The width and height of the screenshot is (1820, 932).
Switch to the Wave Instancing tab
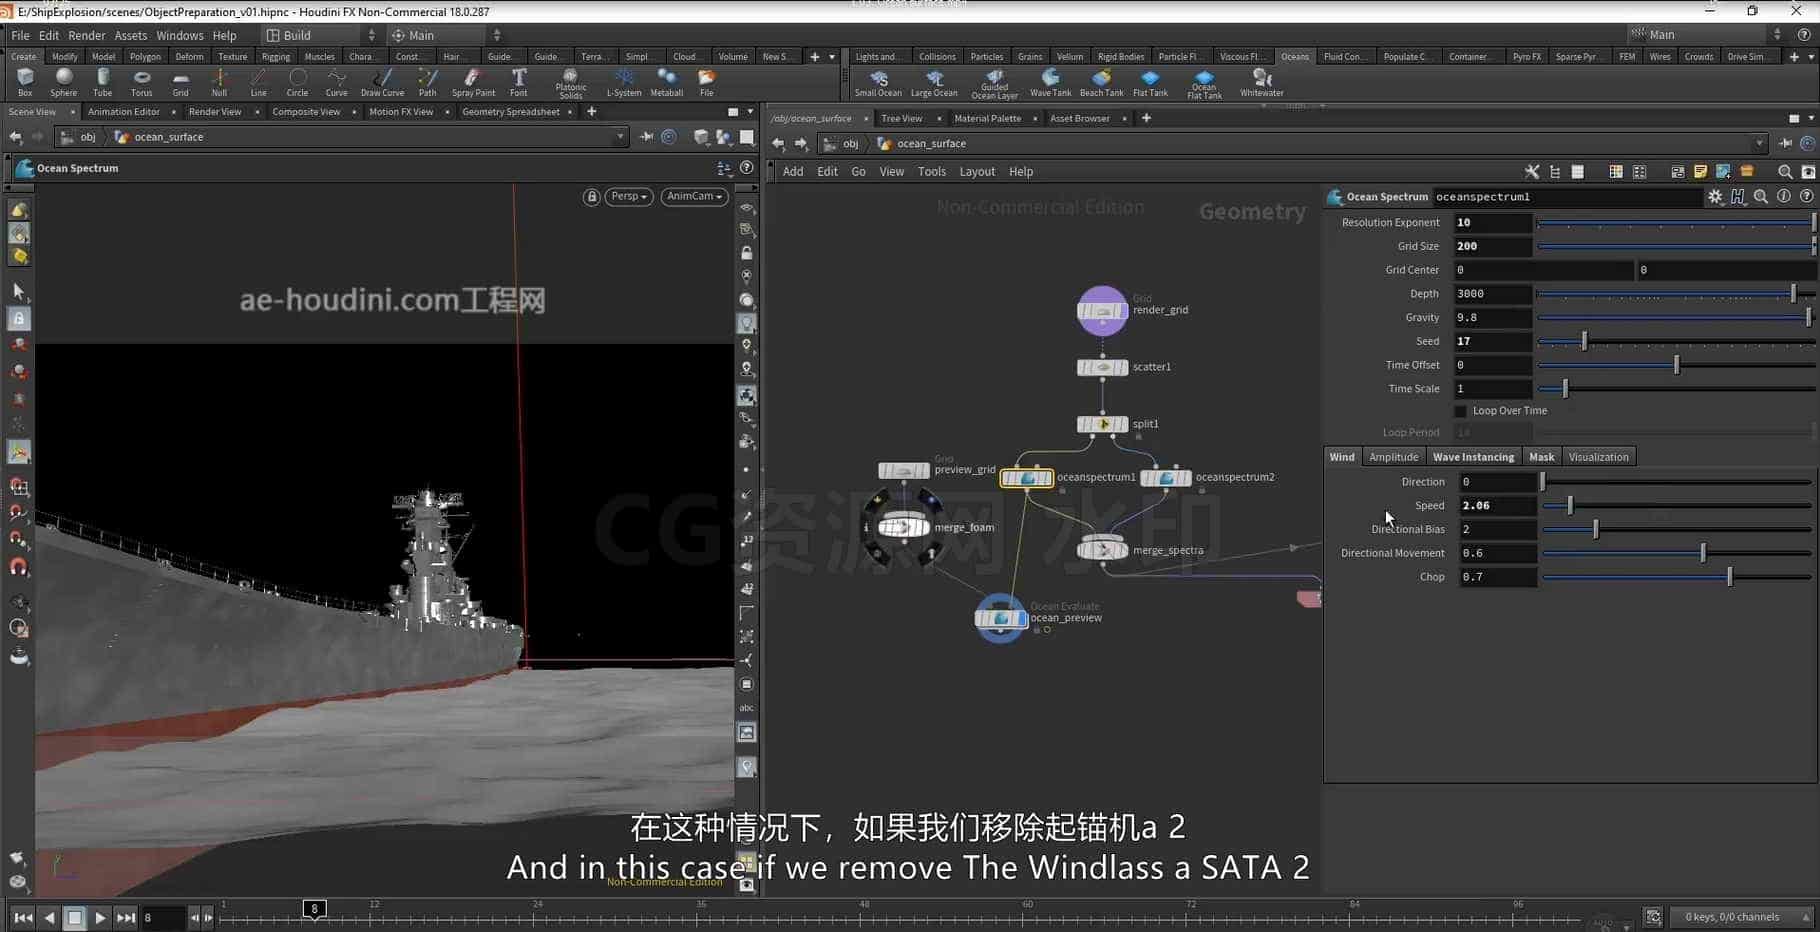[x=1473, y=457]
